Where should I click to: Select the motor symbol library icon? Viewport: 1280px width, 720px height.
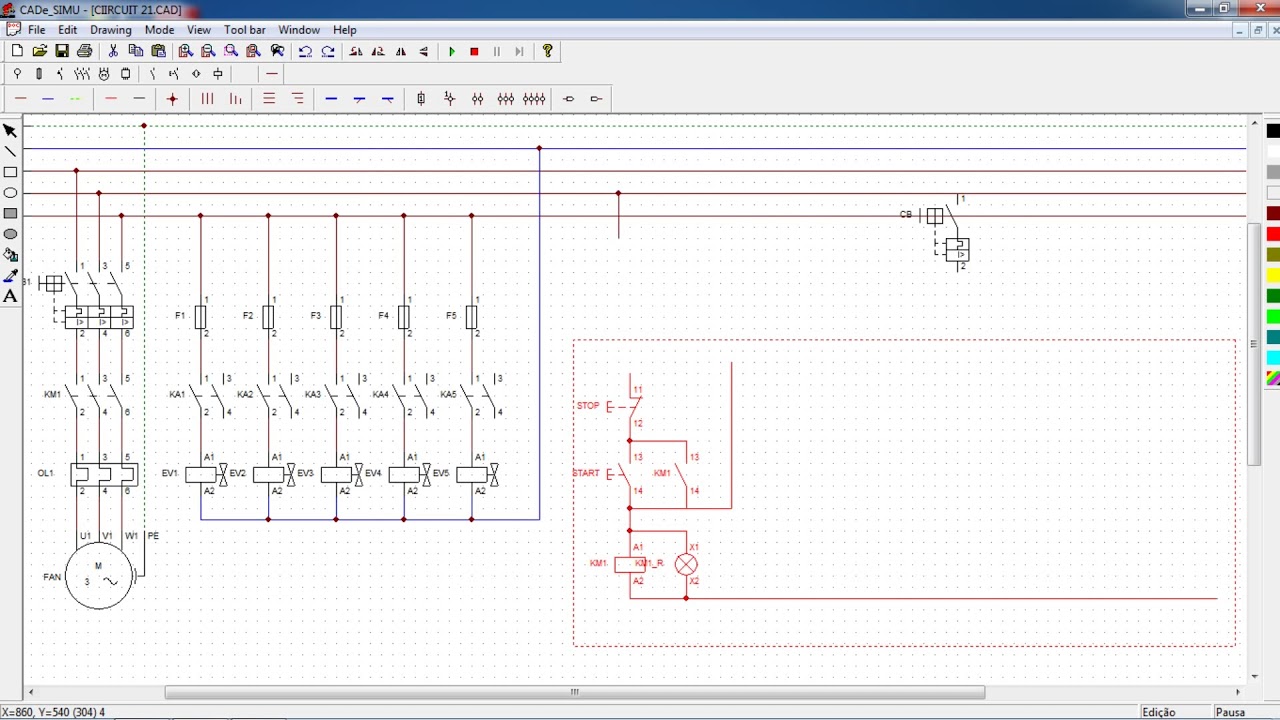104,74
